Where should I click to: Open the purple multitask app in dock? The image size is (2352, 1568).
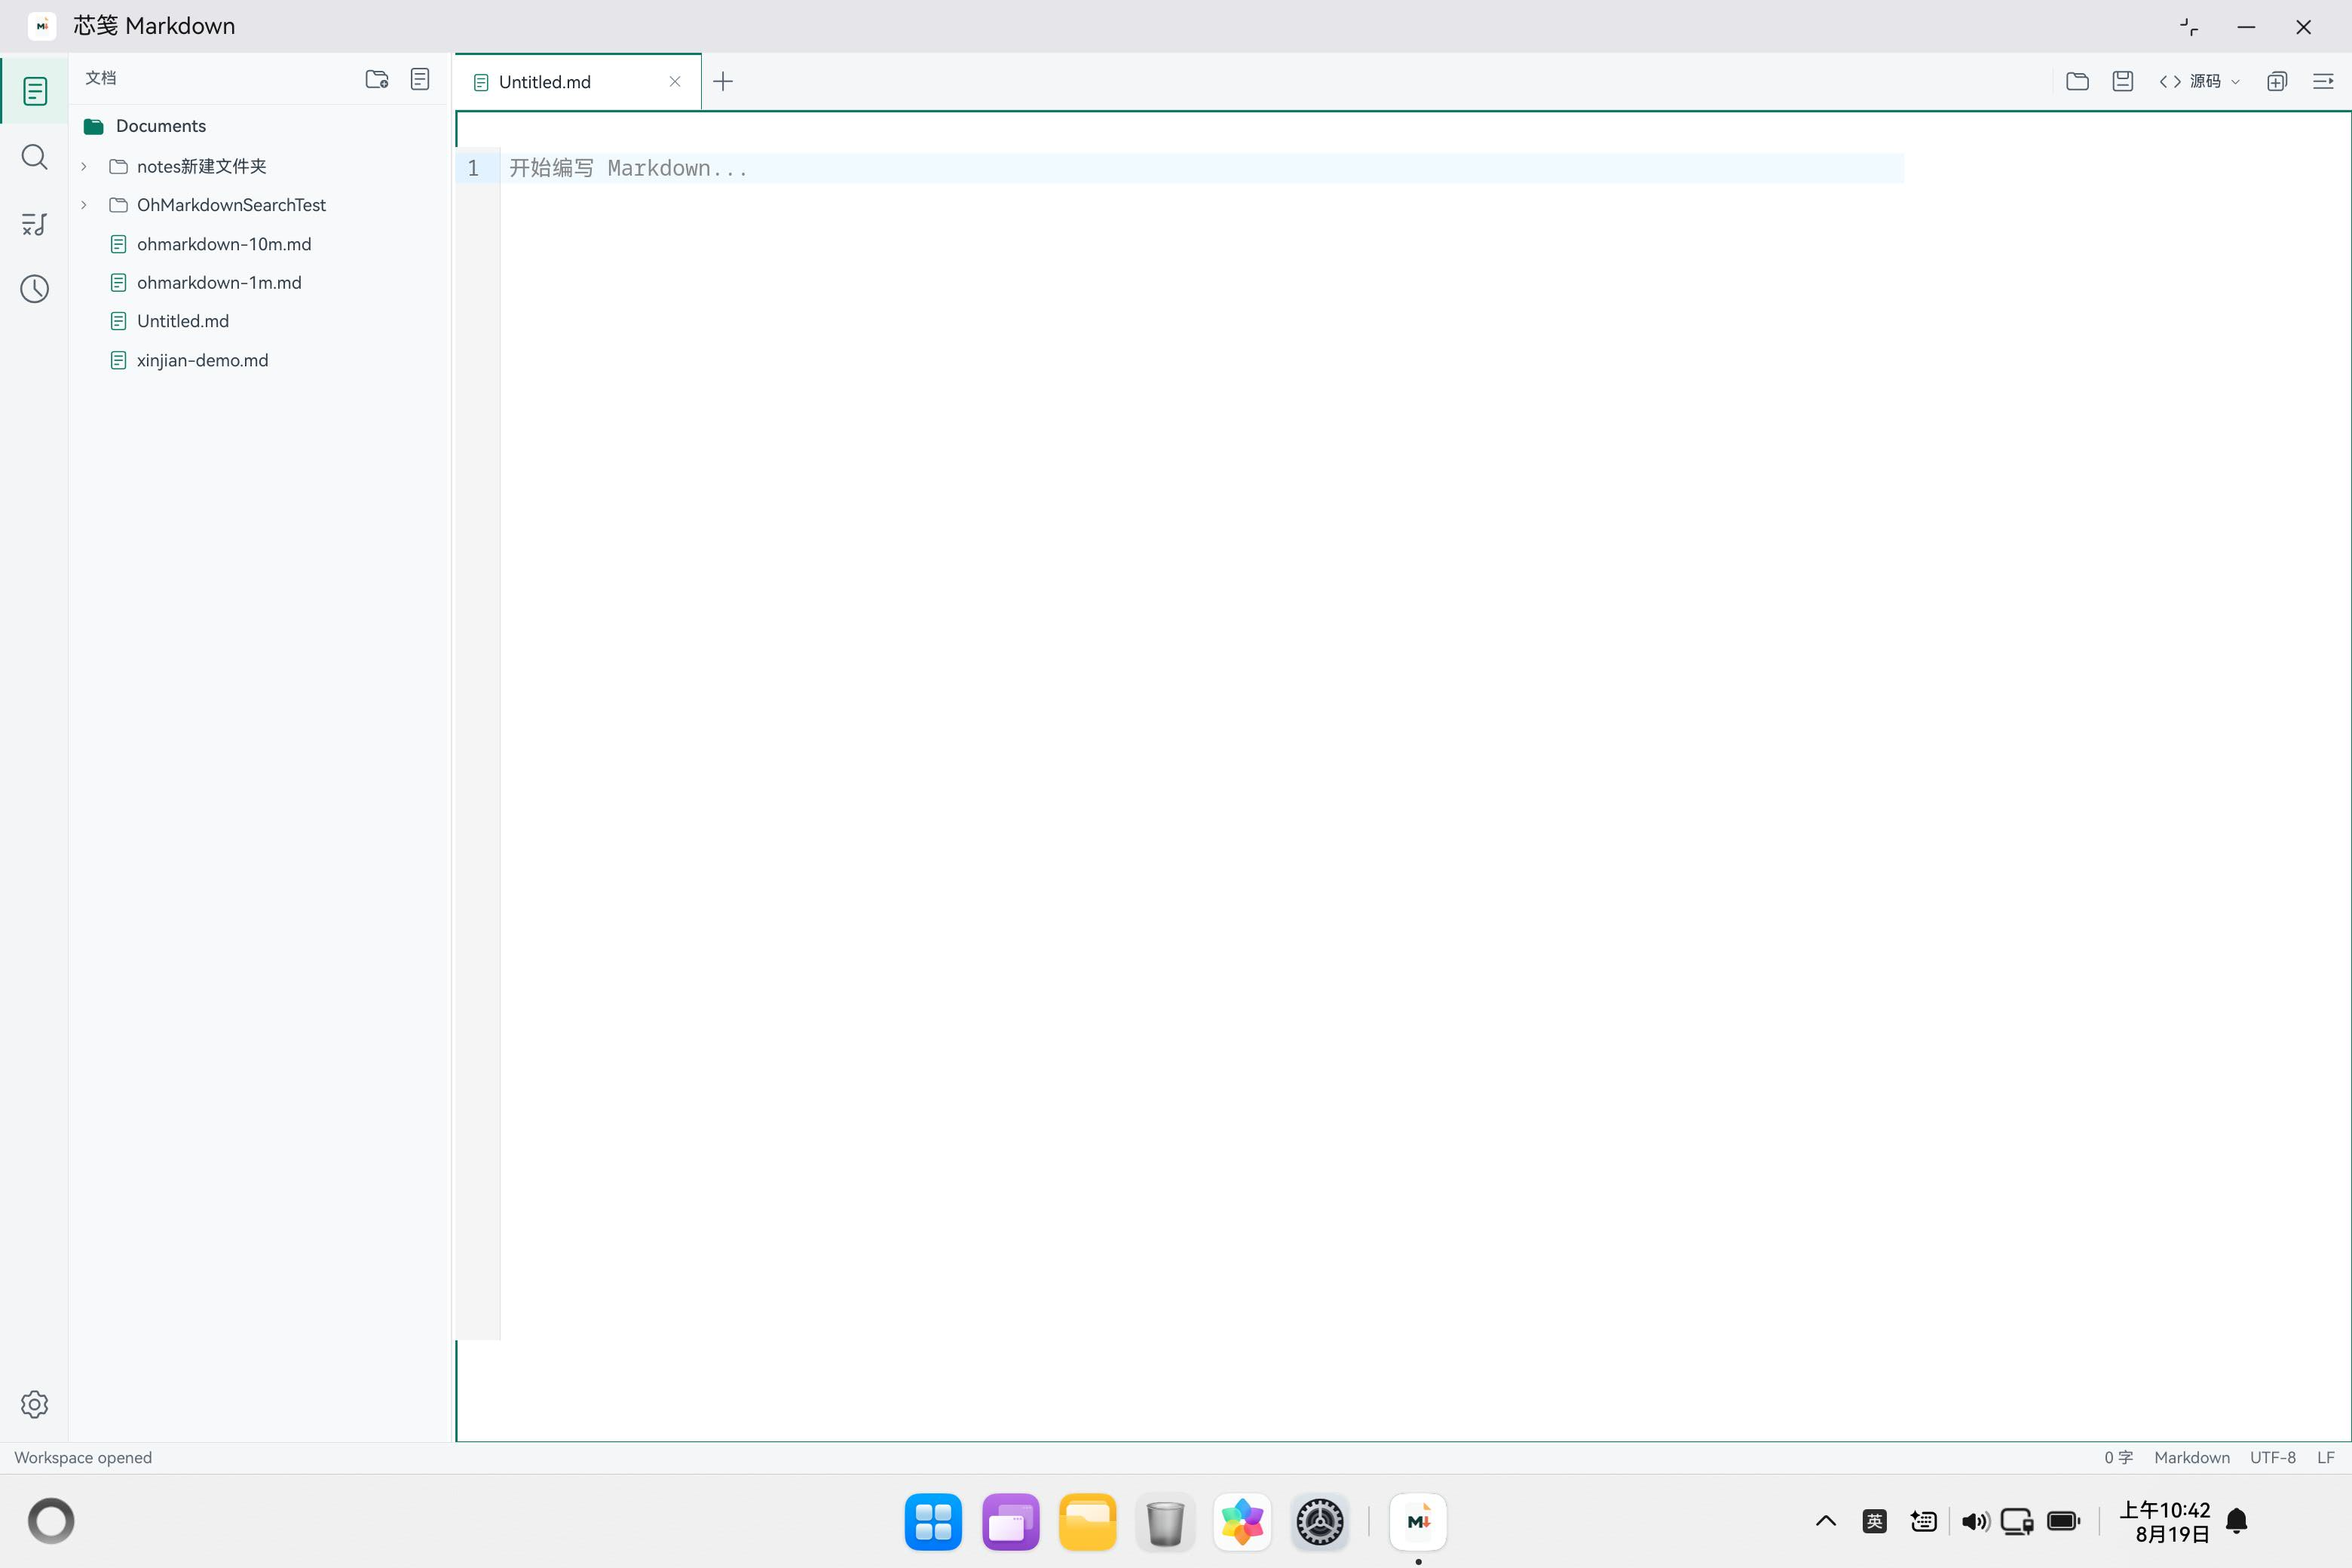(x=1011, y=1521)
